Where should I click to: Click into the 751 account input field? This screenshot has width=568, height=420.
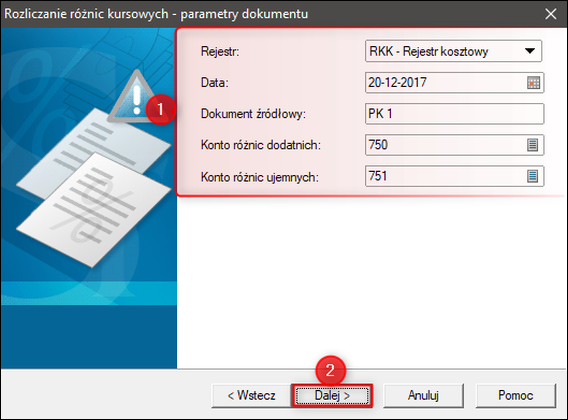(454, 176)
